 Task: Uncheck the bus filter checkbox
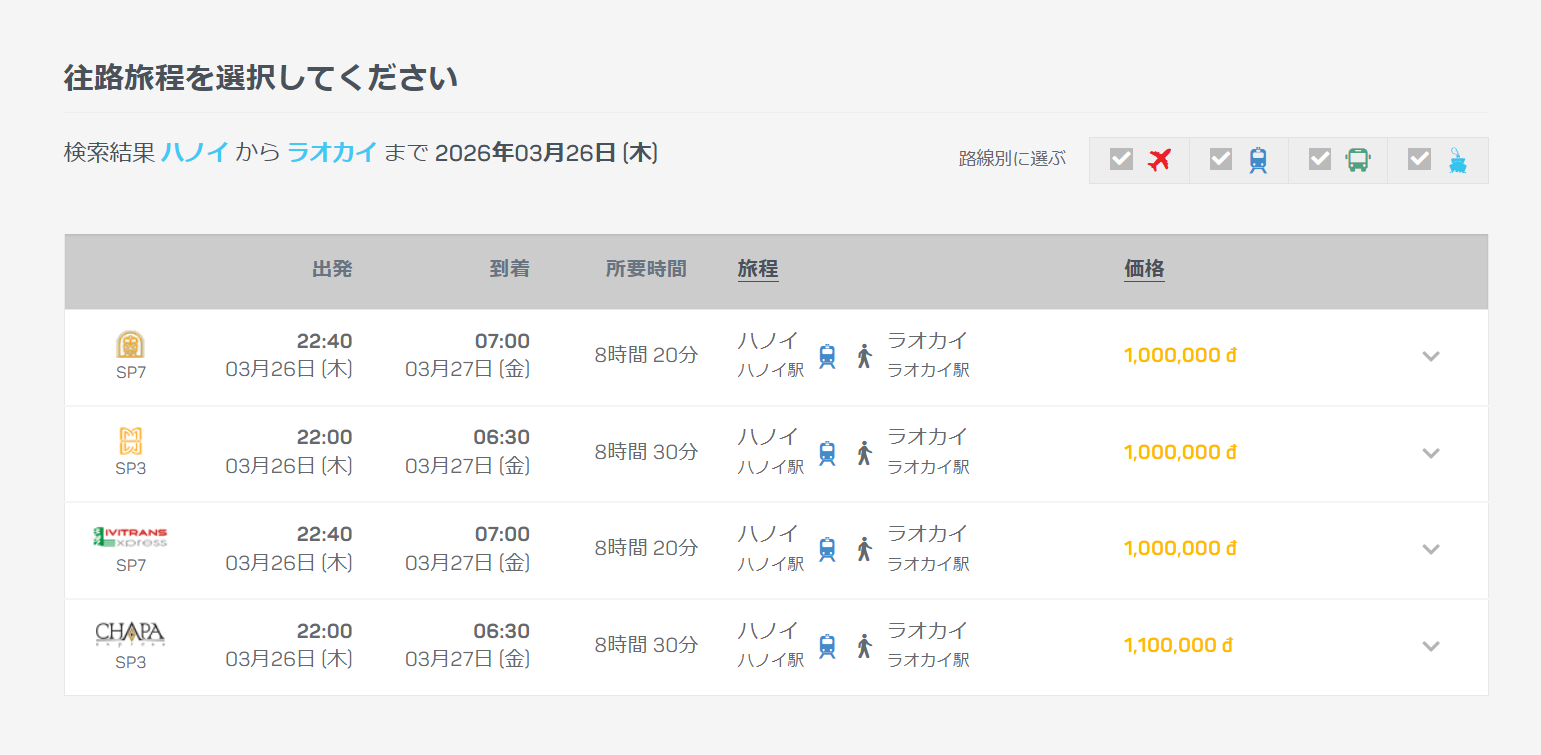coord(1320,159)
